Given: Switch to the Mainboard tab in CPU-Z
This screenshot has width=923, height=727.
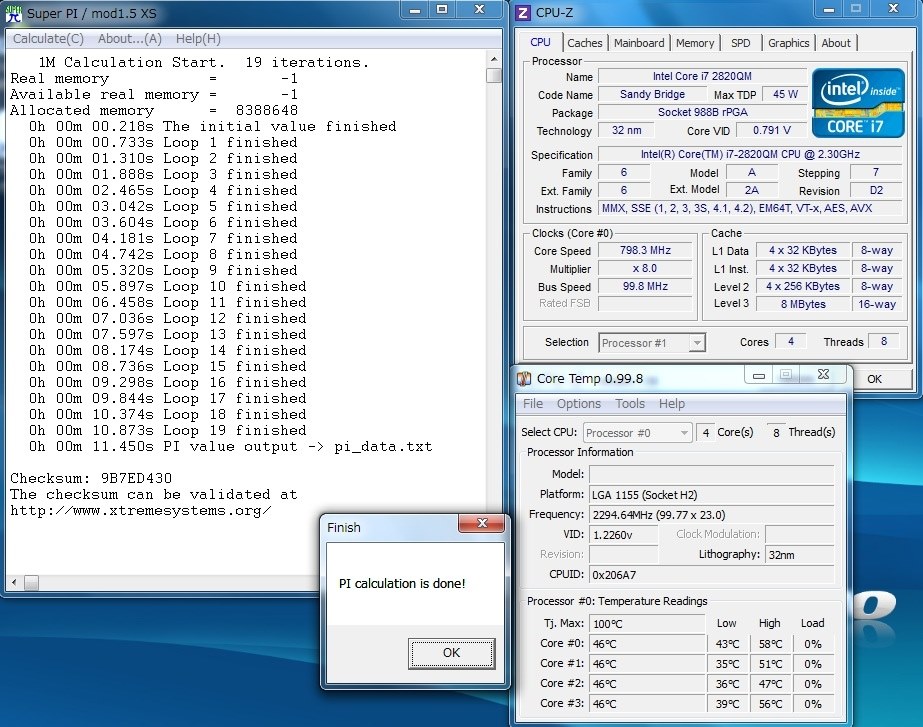Looking at the screenshot, I should pyautogui.click(x=639, y=43).
